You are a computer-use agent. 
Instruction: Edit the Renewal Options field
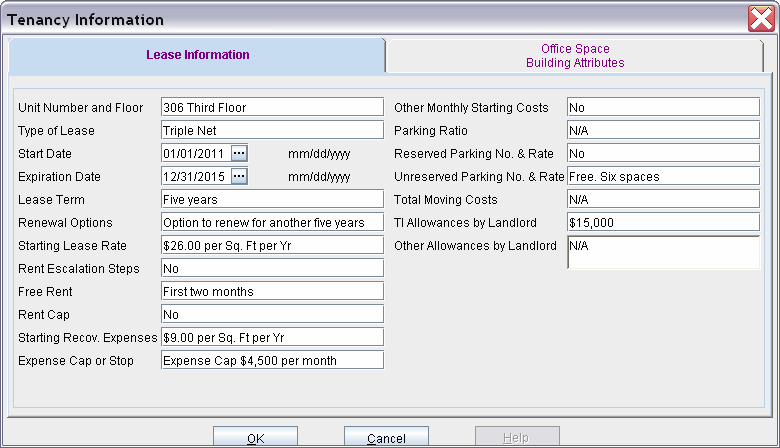point(273,222)
